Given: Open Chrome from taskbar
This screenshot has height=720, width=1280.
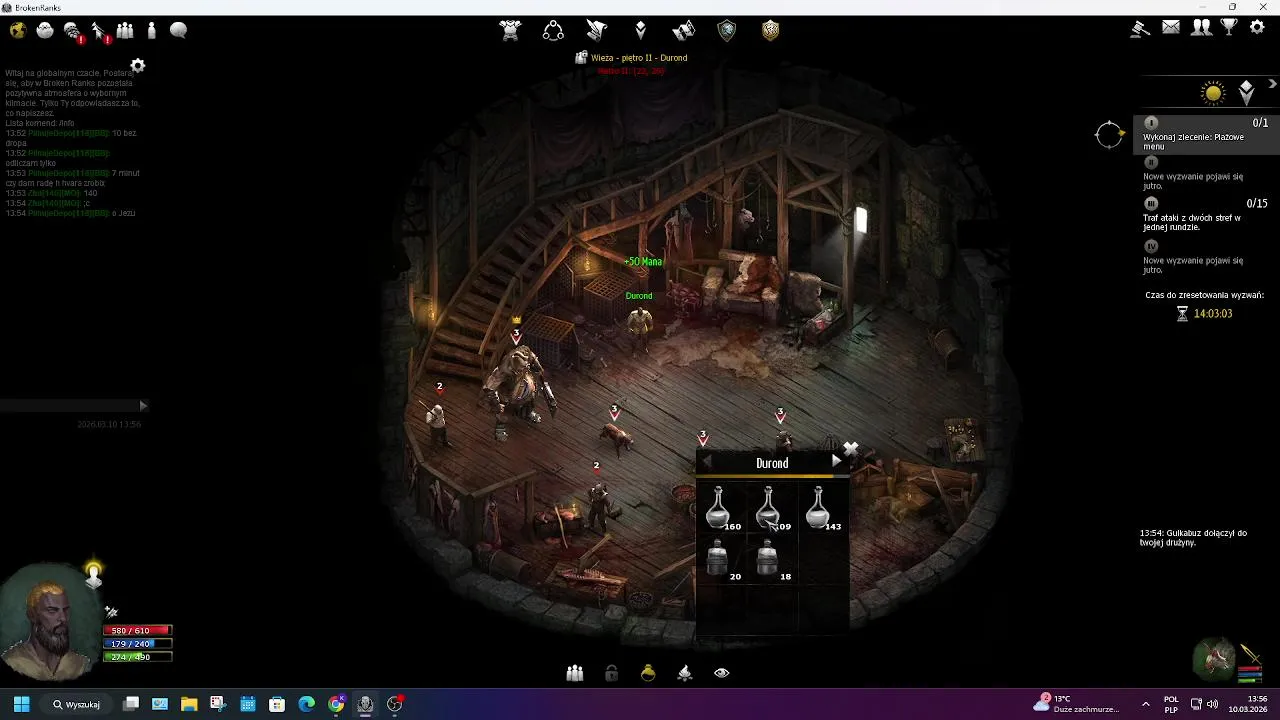Looking at the screenshot, I should [x=336, y=704].
